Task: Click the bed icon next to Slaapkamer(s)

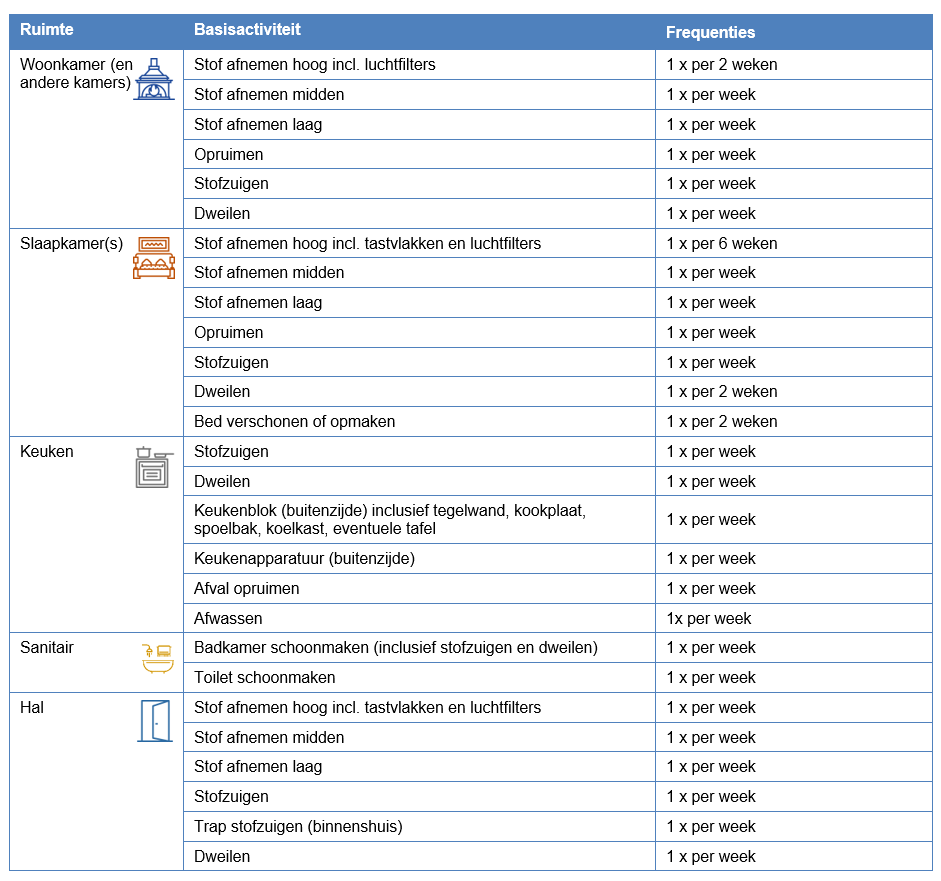Action: (x=153, y=258)
